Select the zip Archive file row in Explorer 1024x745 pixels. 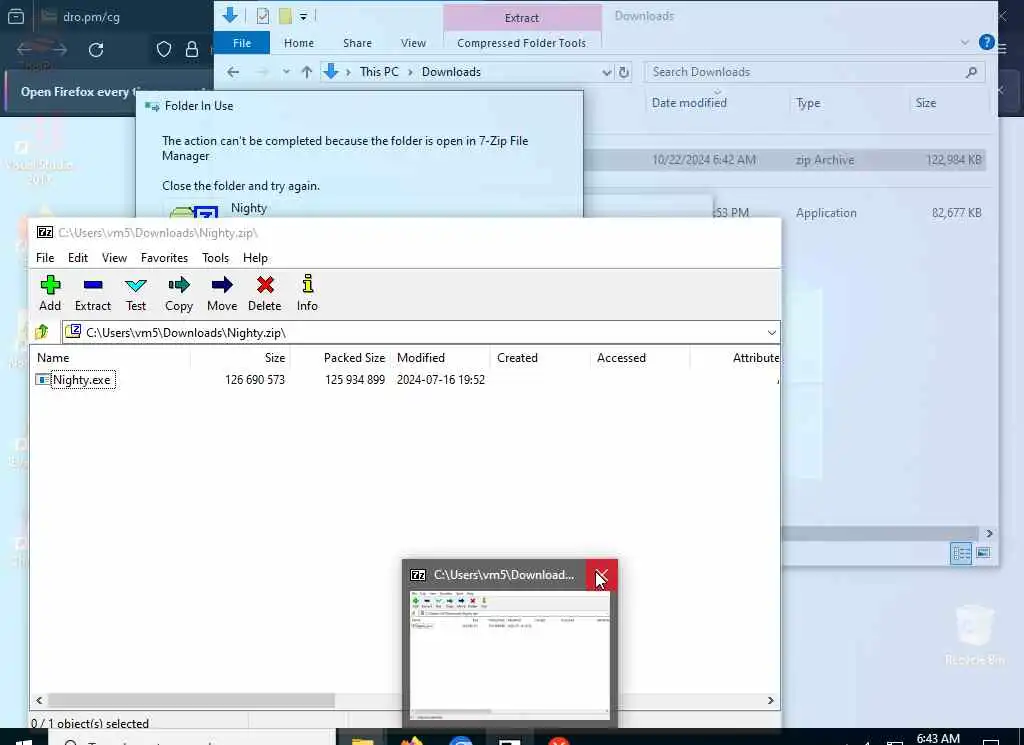click(x=784, y=160)
